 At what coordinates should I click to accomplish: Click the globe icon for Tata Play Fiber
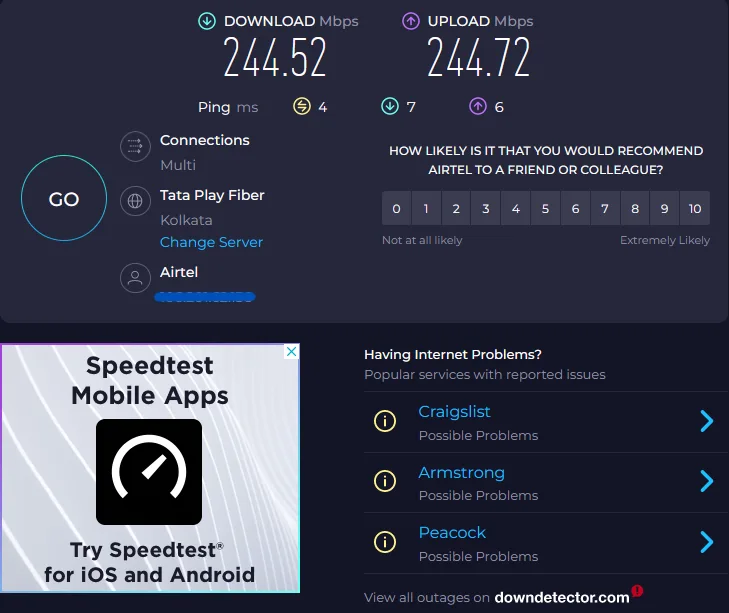[x=135, y=202]
